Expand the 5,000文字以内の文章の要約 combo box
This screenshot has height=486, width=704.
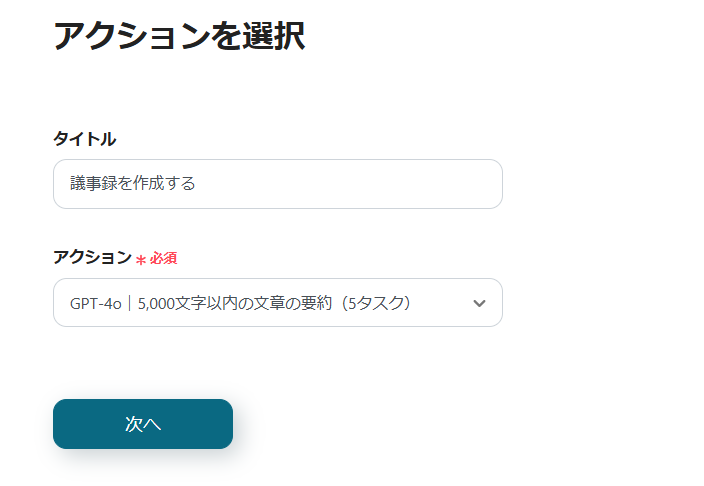(277, 303)
